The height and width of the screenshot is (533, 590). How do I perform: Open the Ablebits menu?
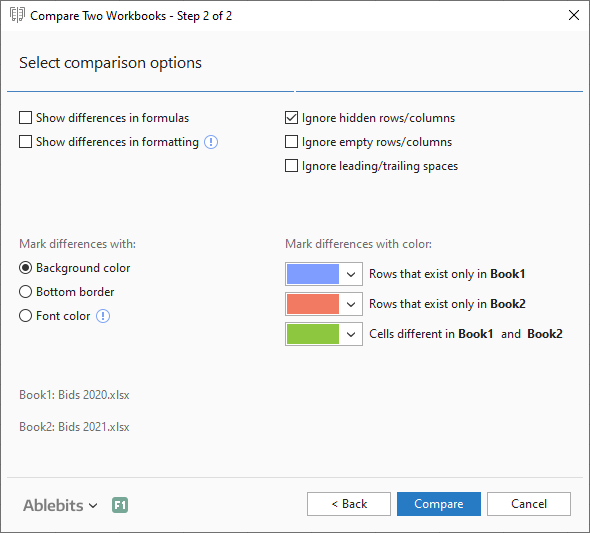tap(60, 505)
